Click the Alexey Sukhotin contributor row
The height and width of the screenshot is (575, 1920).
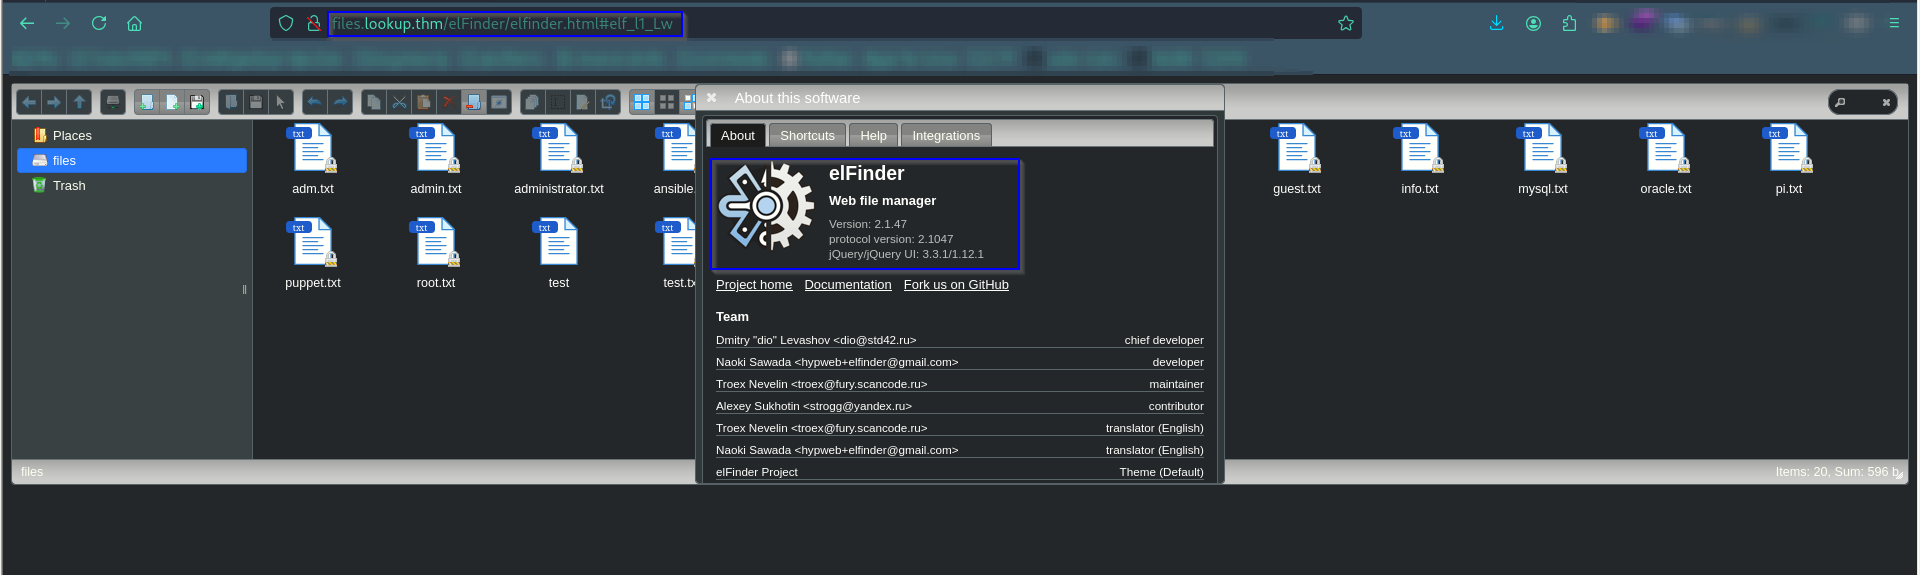click(960, 406)
